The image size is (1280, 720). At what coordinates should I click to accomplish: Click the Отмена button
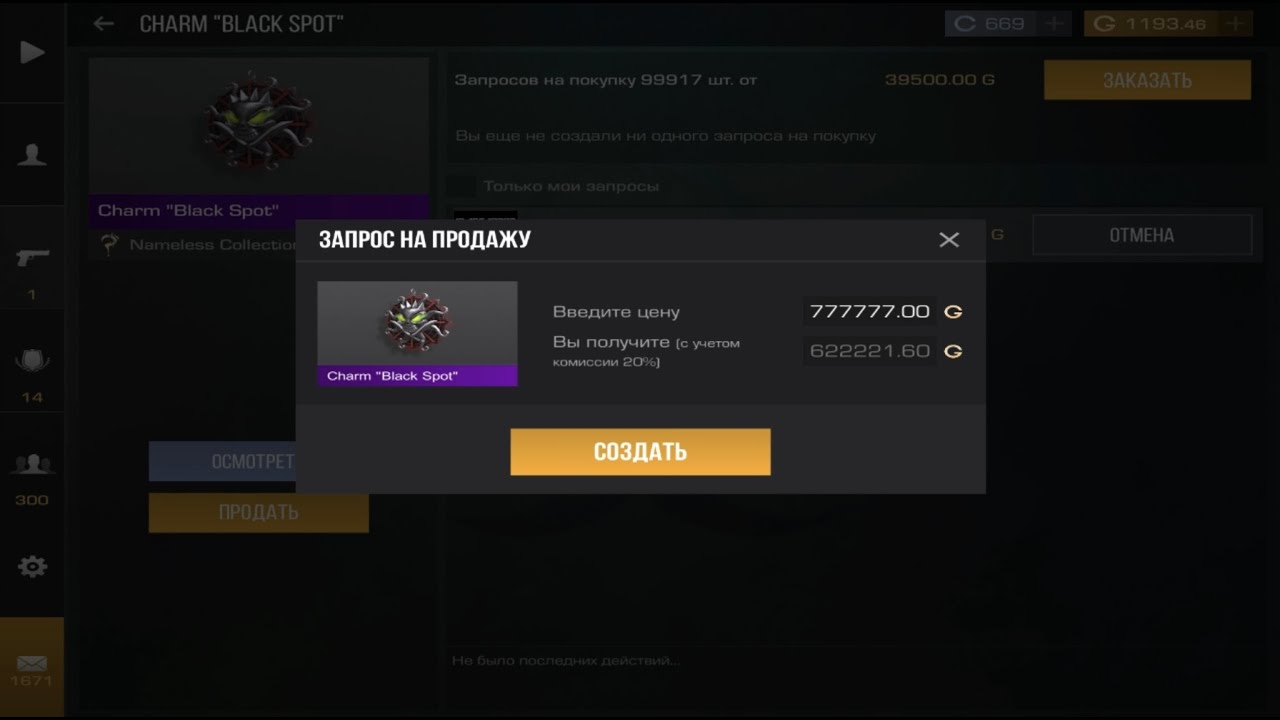[1141, 235]
